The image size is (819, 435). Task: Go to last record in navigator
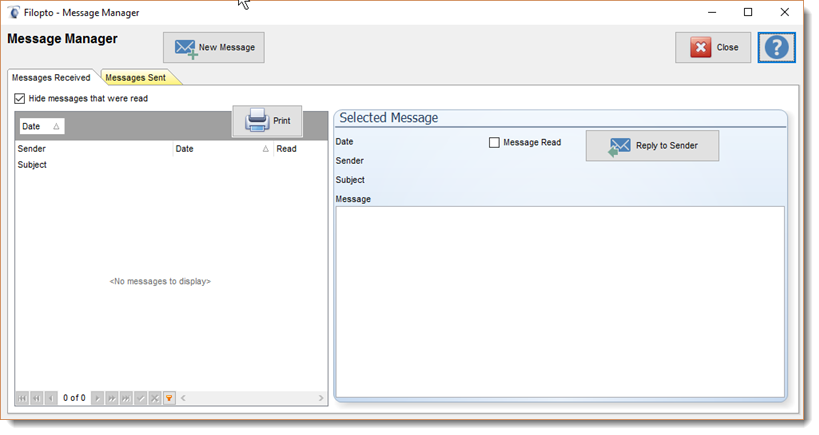coord(126,398)
